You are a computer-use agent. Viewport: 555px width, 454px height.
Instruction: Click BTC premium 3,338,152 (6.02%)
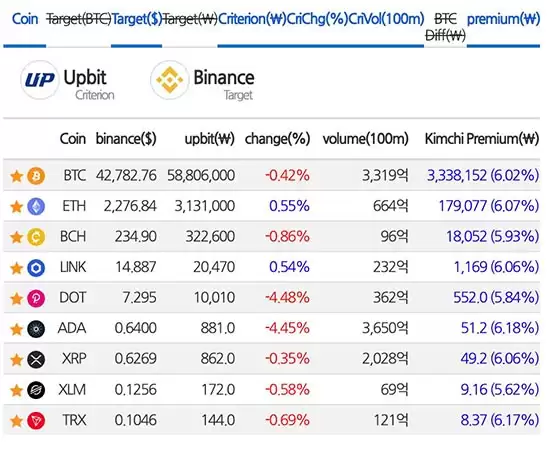[483, 176]
